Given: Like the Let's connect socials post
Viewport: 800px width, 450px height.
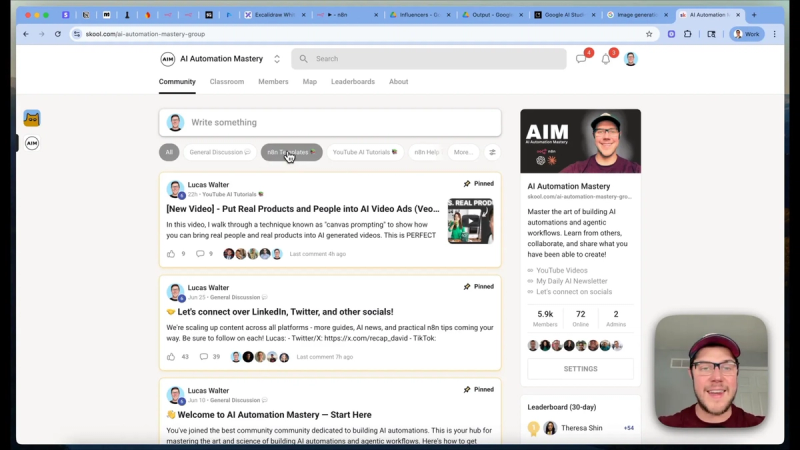Looking at the screenshot, I should coord(171,357).
